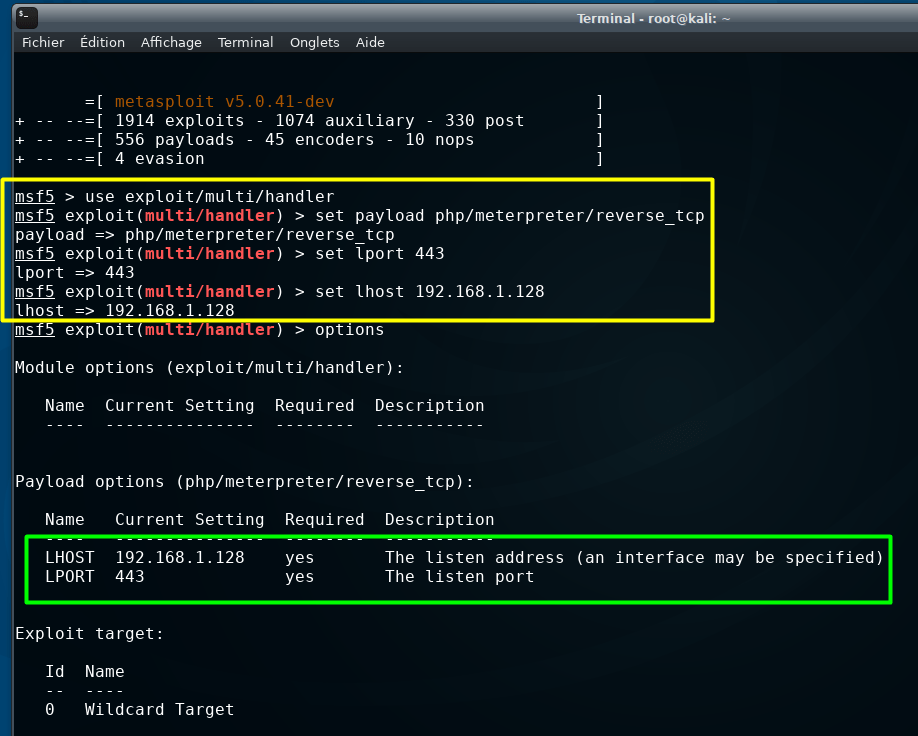This screenshot has height=736, width=918.
Task: Click the LPORT option name
Action: pyautogui.click(x=70, y=577)
